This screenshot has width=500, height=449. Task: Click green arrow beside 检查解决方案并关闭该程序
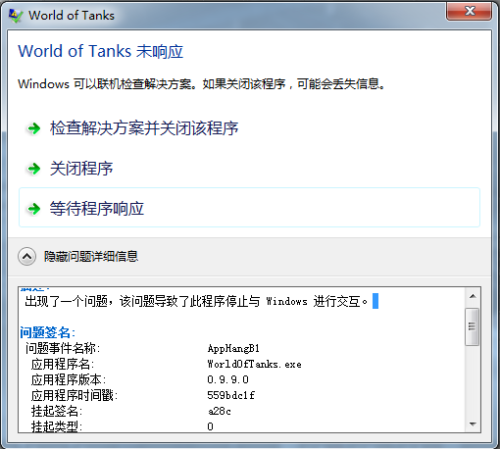(34, 128)
